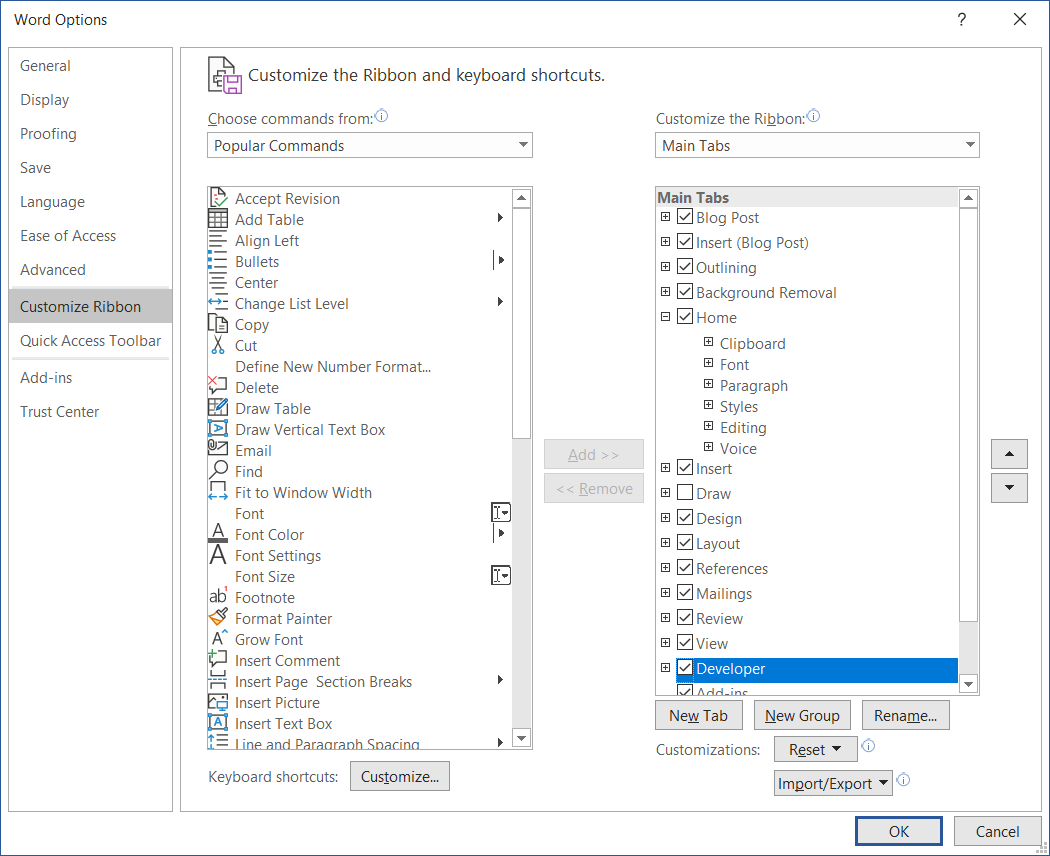Click the Accept Revision icon

click(217, 198)
